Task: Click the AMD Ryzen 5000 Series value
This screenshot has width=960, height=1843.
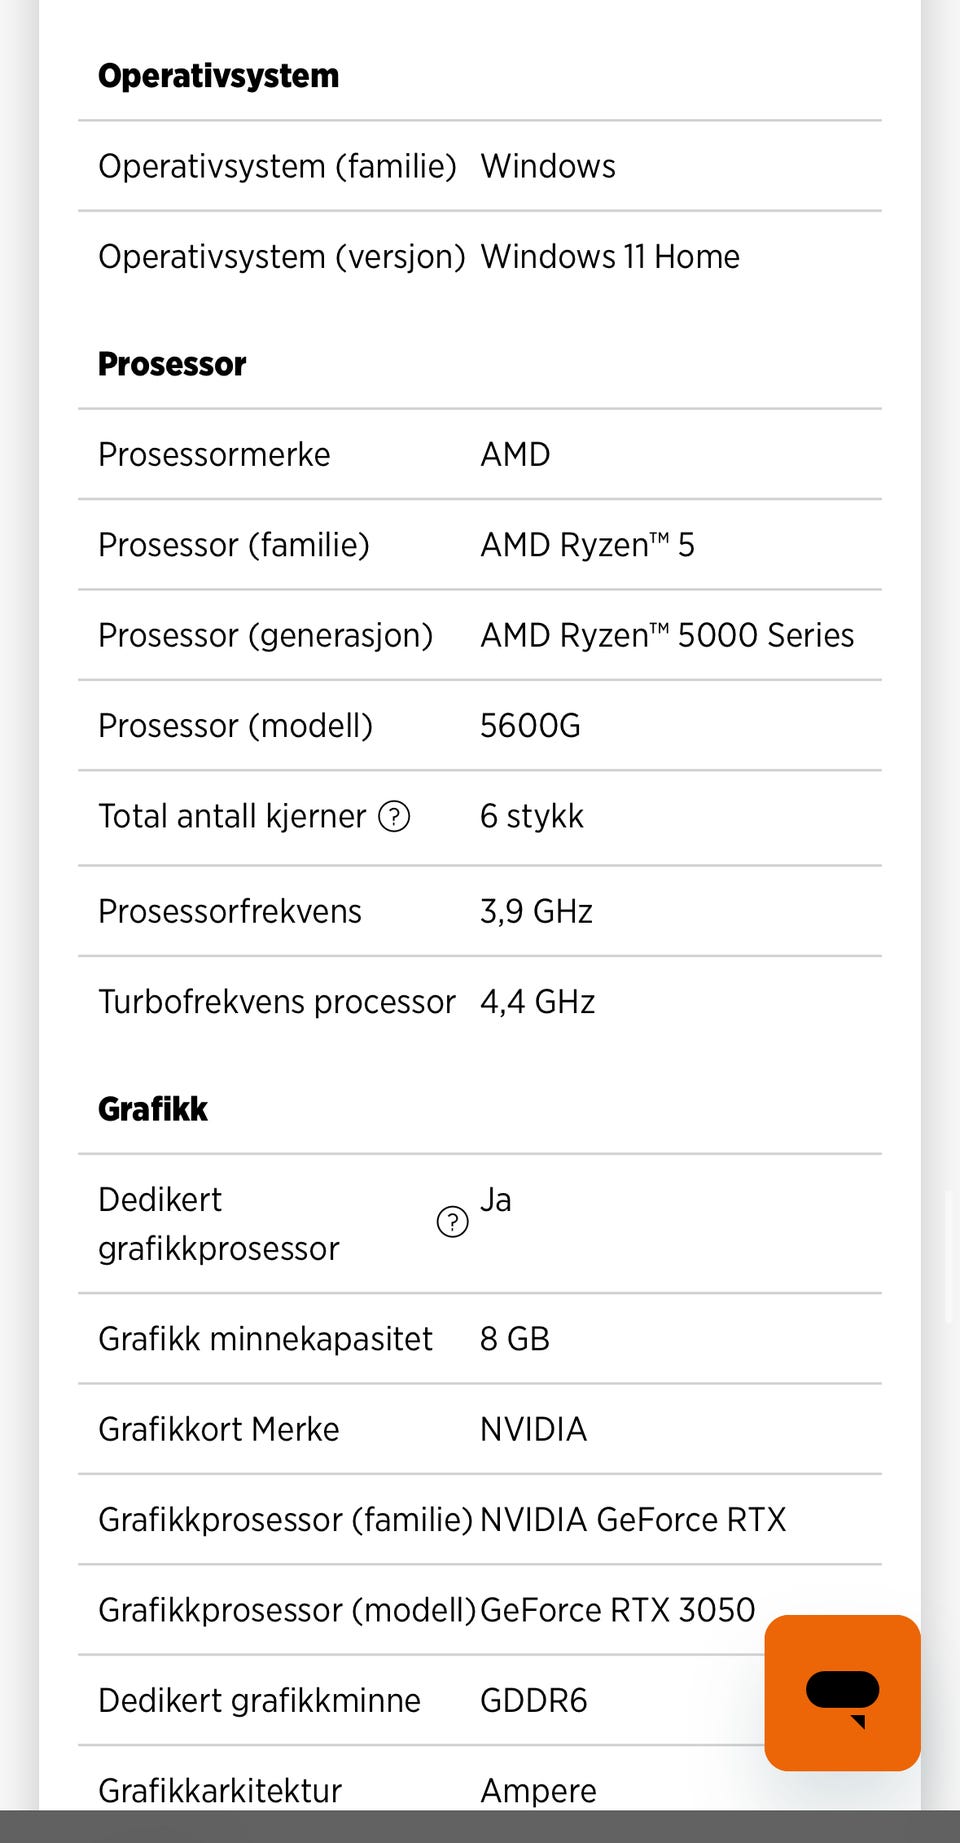Action: click(667, 636)
